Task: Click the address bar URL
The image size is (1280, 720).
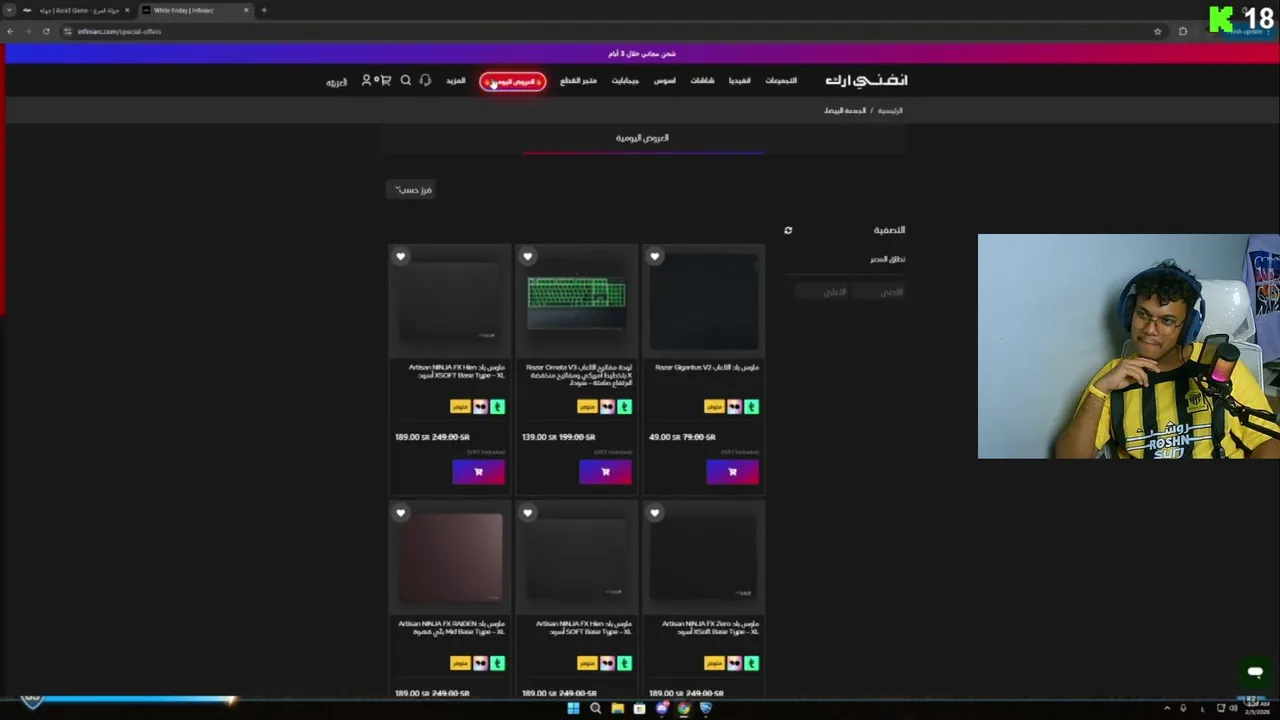Action: tap(120, 31)
